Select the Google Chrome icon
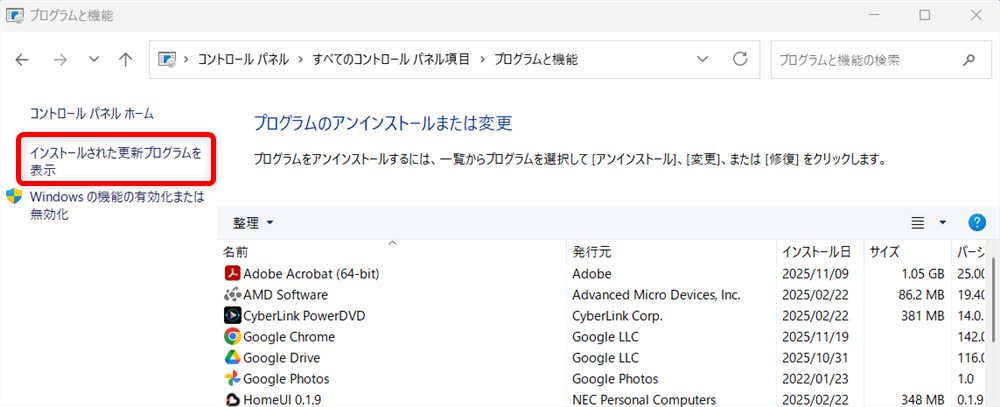Viewport: 1000px width, 407px height. pyautogui.click(x=232, y=337)
